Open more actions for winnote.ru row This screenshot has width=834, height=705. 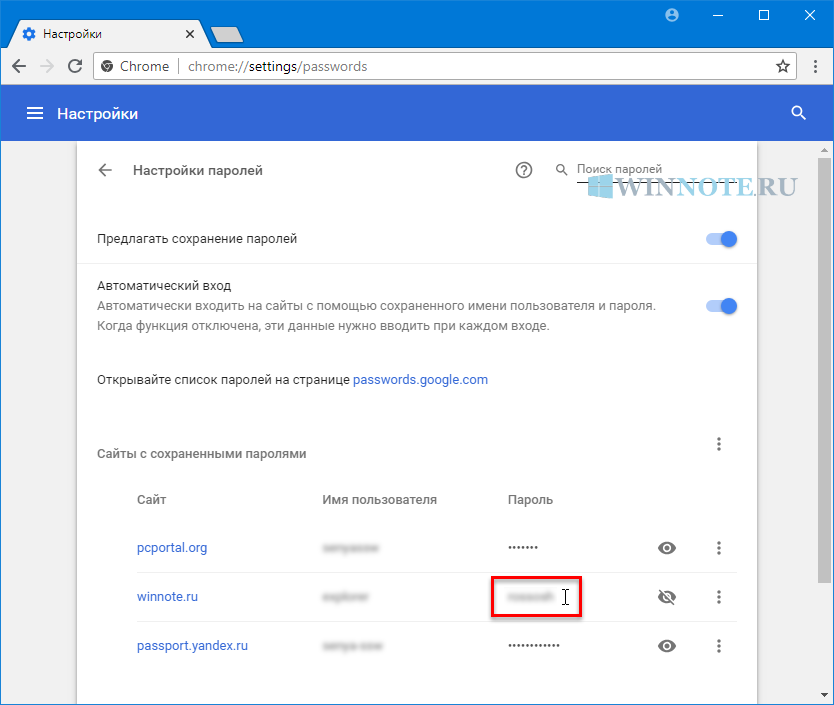[x=719, y=597]
